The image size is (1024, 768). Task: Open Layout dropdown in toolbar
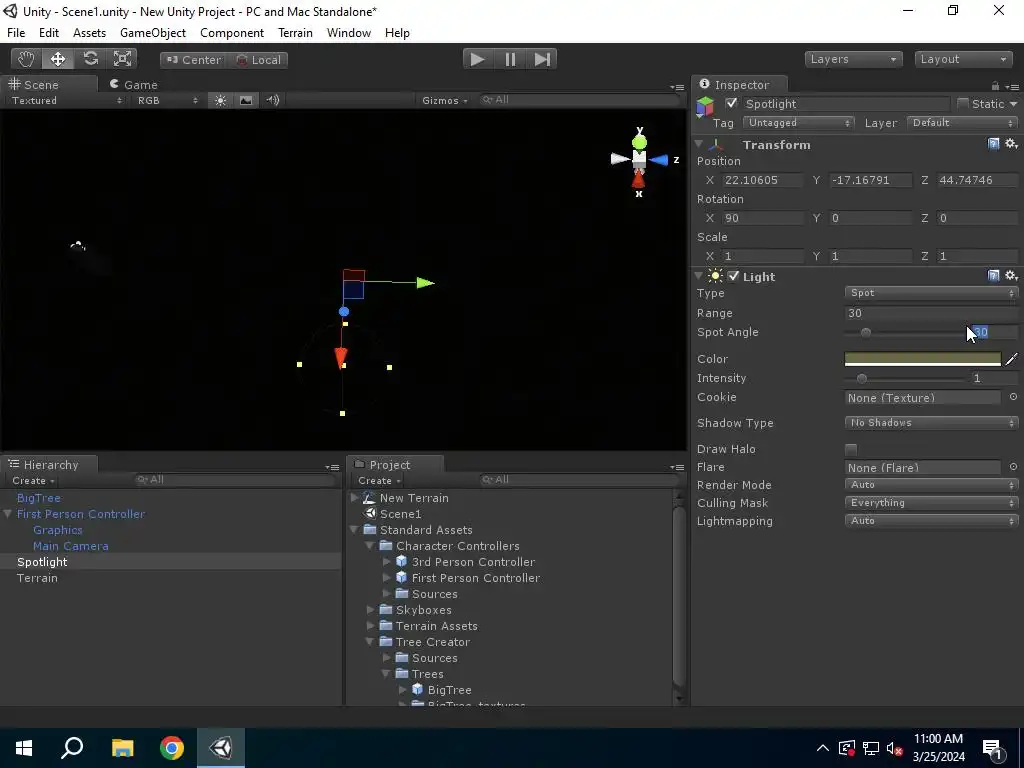963,59
